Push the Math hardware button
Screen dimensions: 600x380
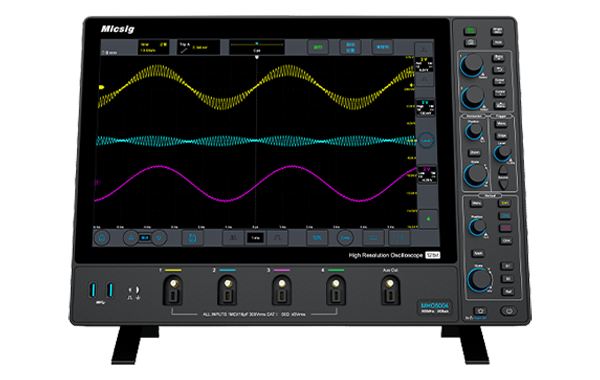(x=478, y=253)
